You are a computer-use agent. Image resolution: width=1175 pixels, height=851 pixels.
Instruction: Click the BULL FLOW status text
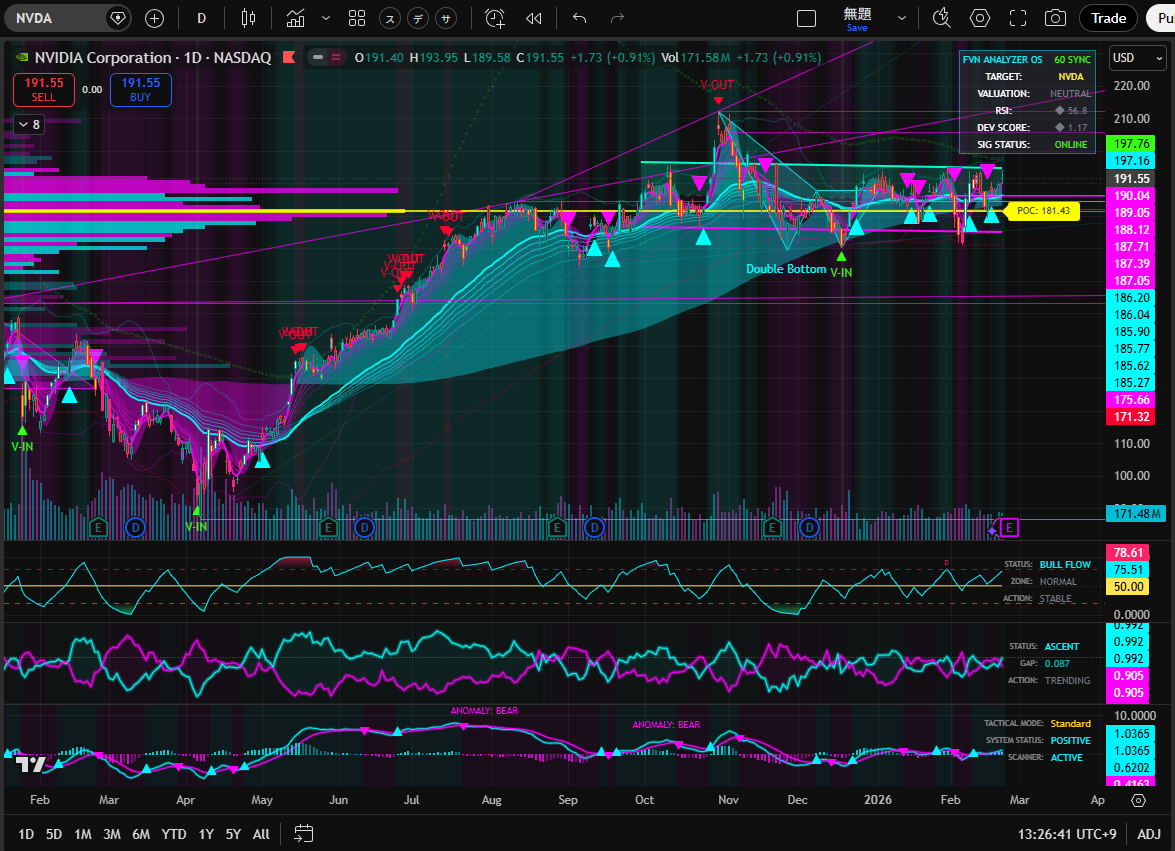pyautogui.click(x=1065, y=565)
